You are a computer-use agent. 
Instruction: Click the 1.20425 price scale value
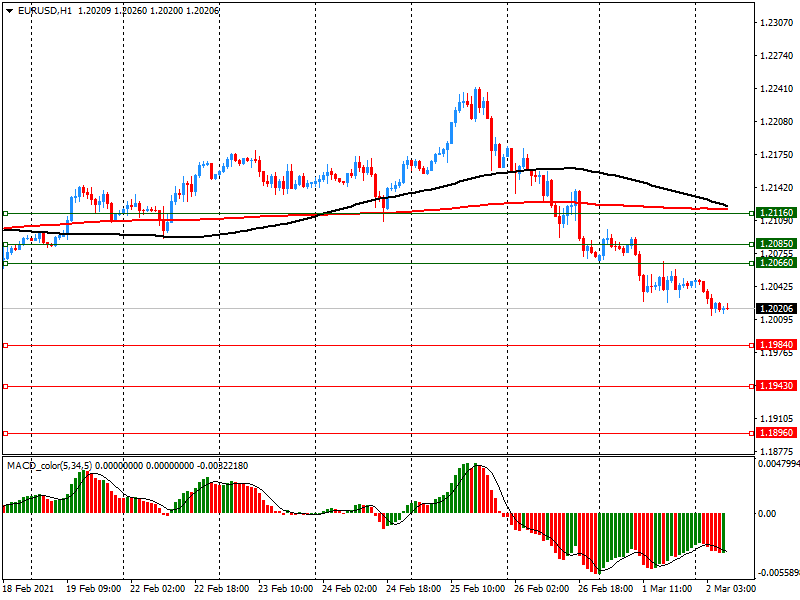(x=777, y=287)
